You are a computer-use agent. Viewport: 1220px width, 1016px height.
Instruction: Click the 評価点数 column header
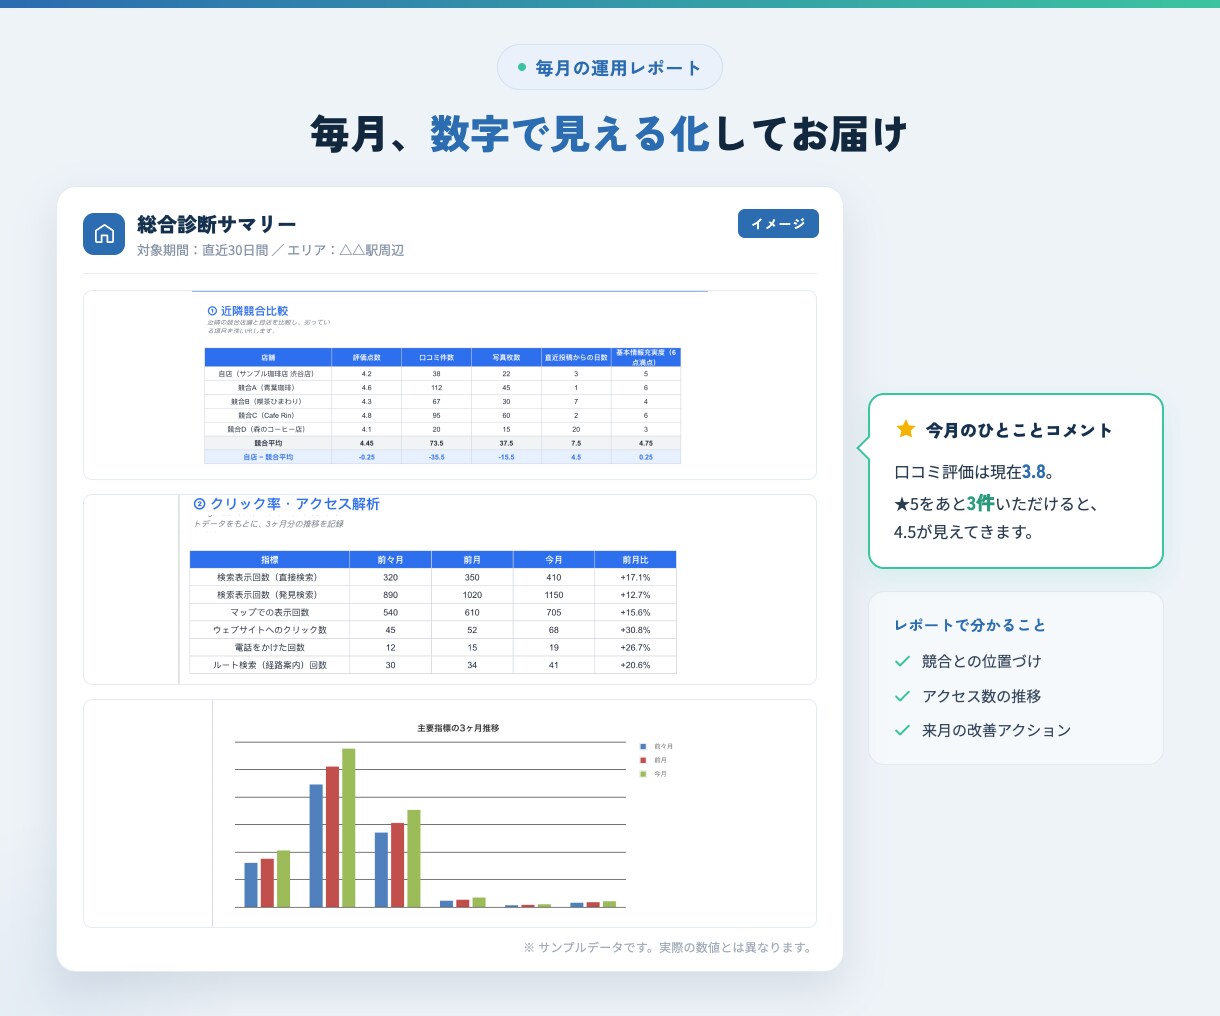pos(367,357)
